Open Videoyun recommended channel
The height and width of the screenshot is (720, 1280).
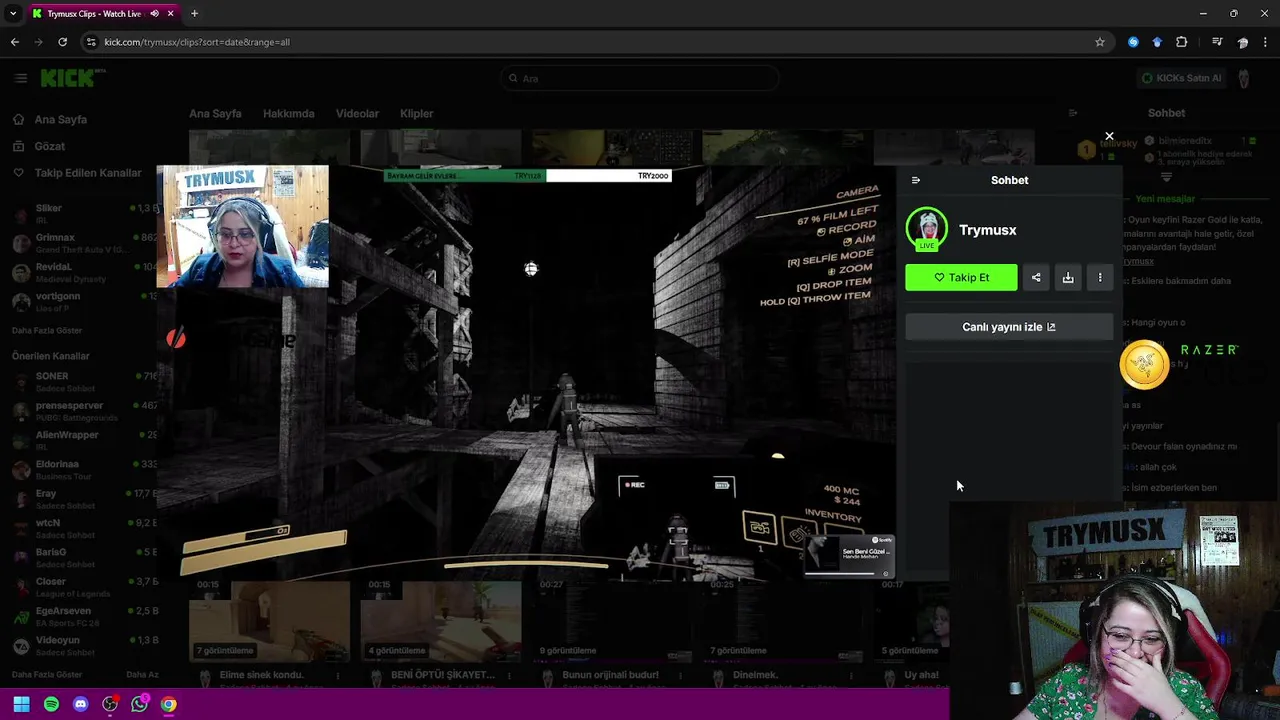click(85, 645)
